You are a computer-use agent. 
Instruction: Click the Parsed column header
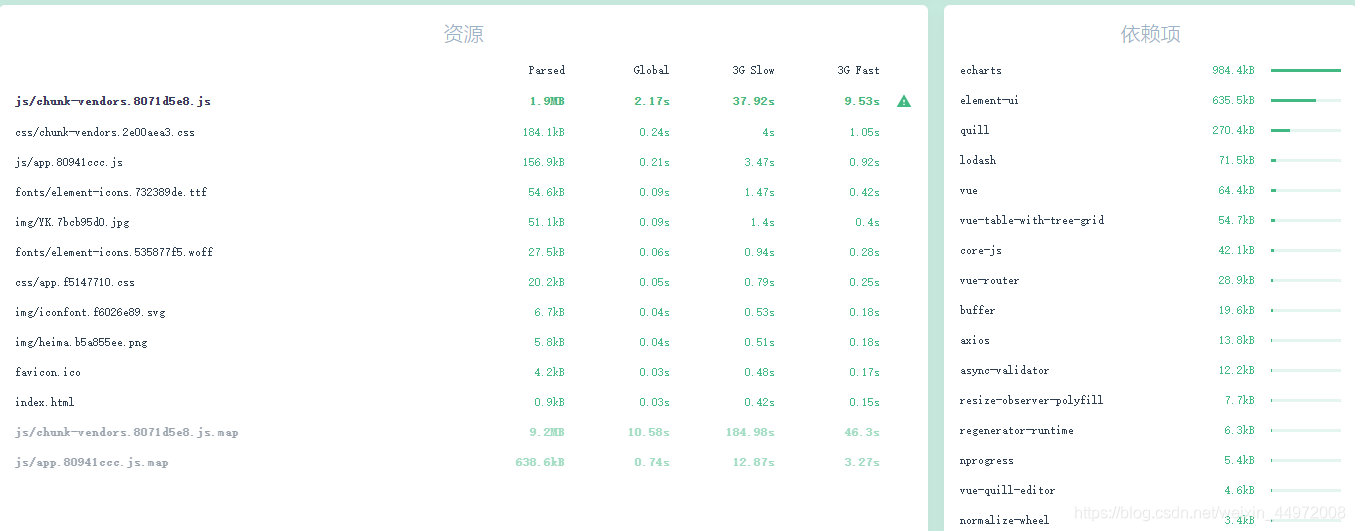click(x=547, y=70)
